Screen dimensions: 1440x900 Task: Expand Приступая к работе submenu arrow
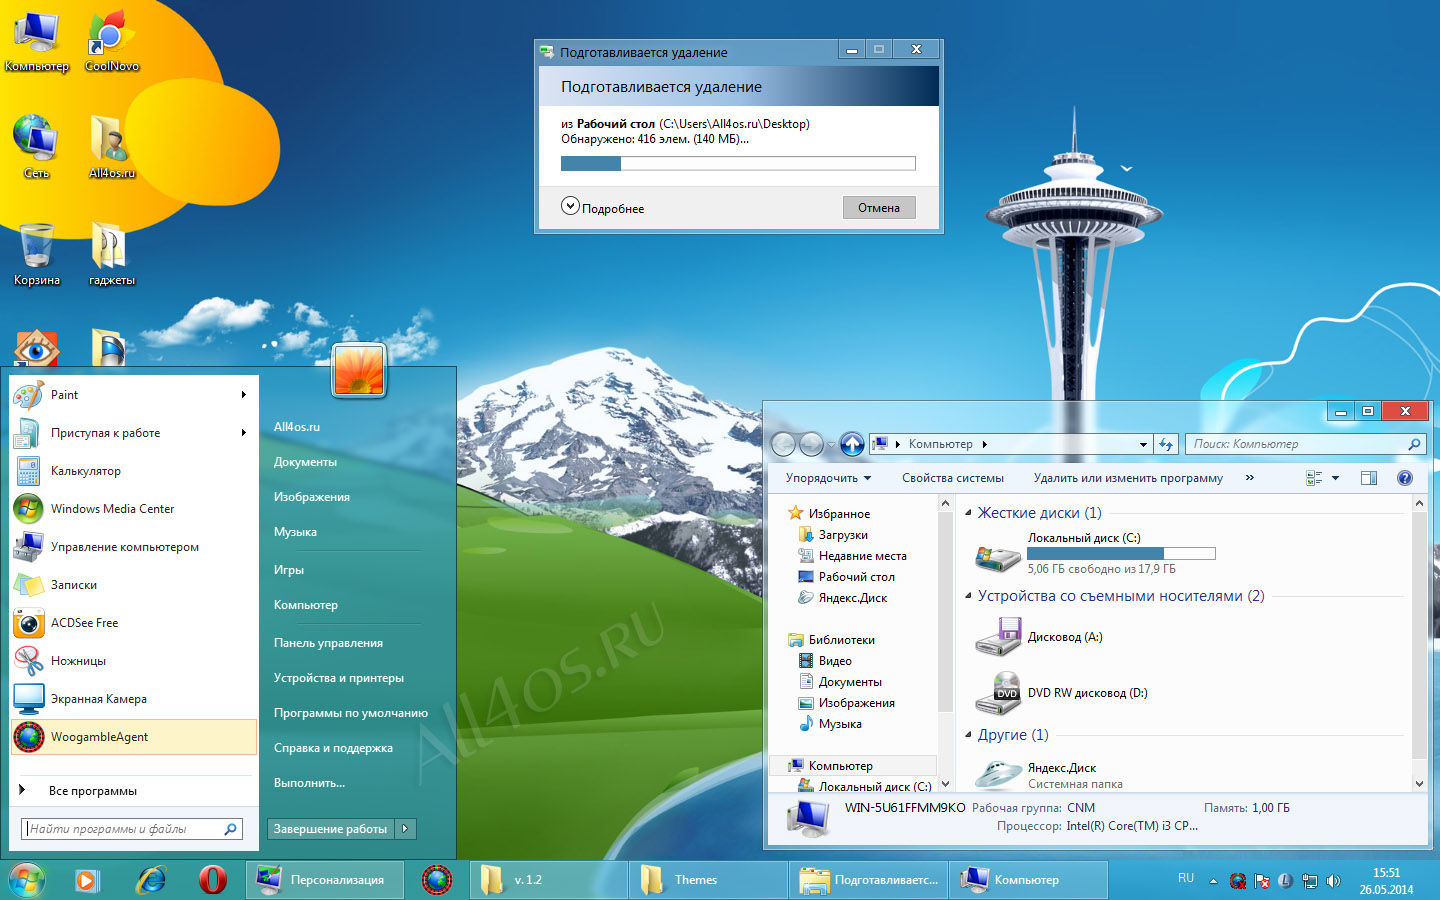click(x=243, y=433)
